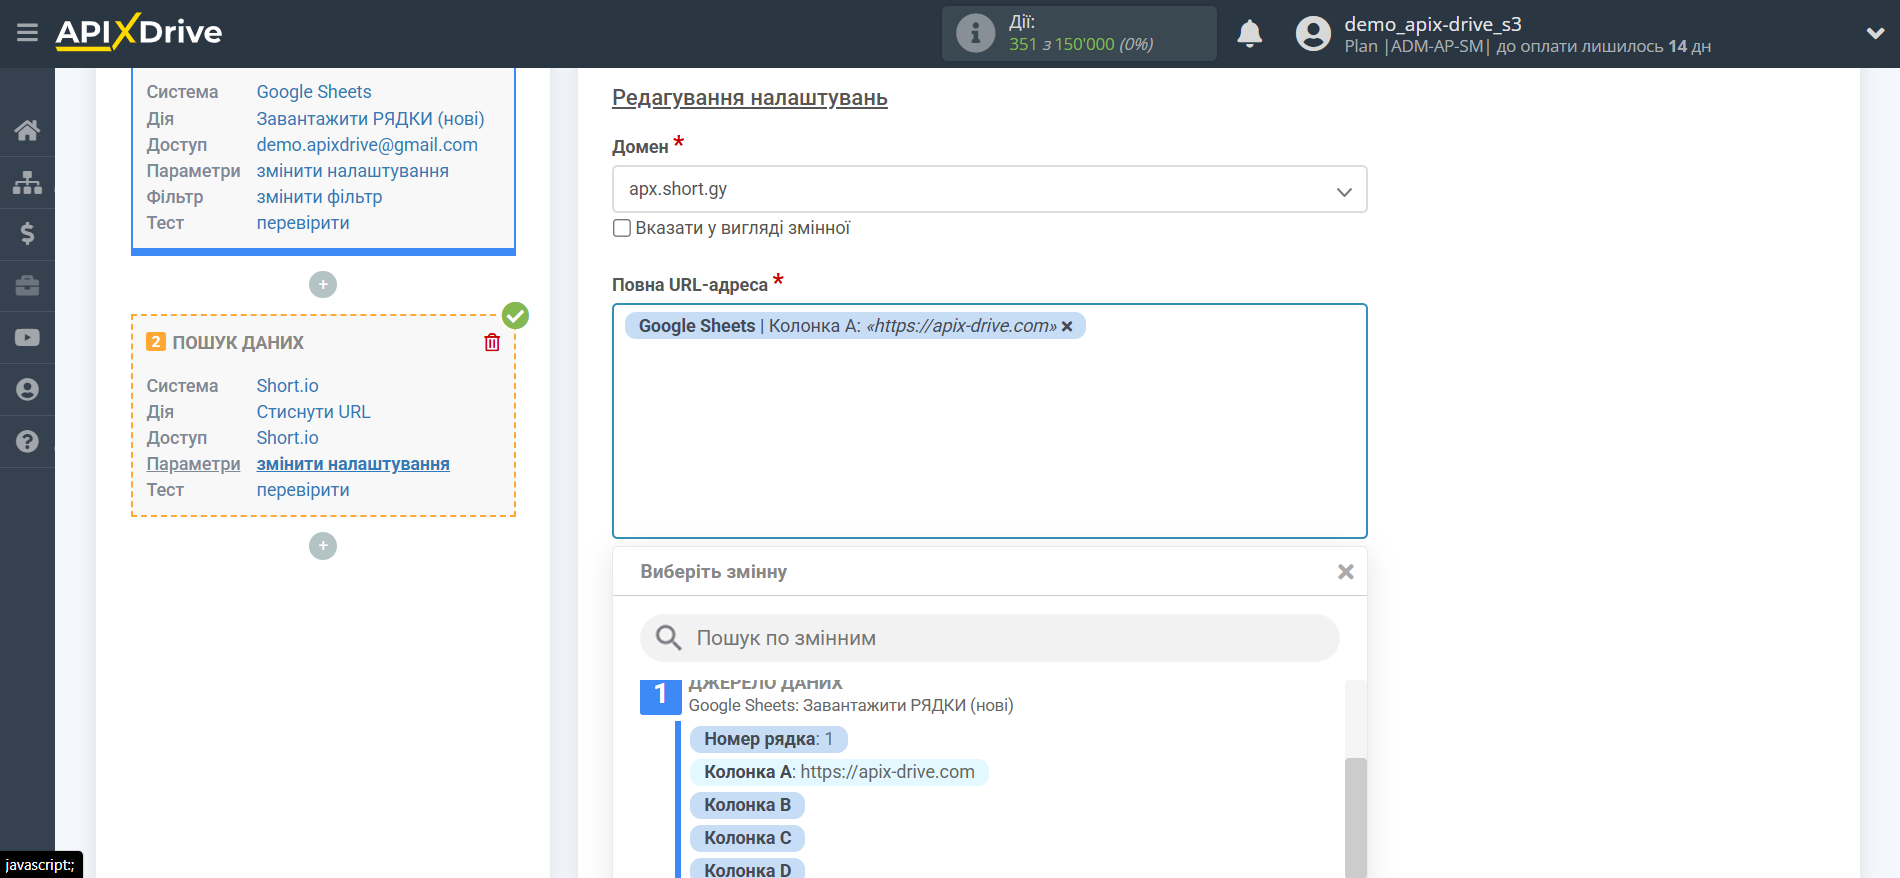
Task: Select variable Колонка C
Action: tap(747, 838)
